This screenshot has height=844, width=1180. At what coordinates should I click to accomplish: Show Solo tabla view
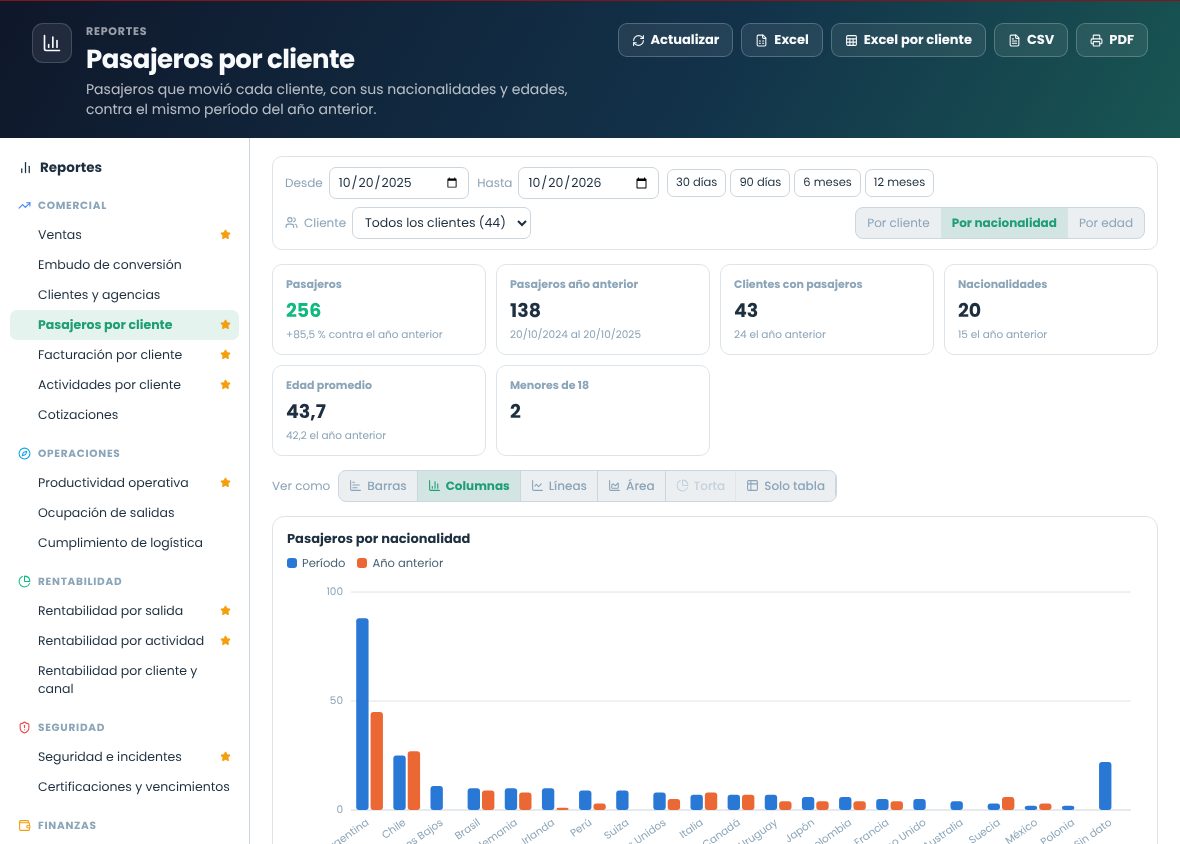[x=786, y=486]
